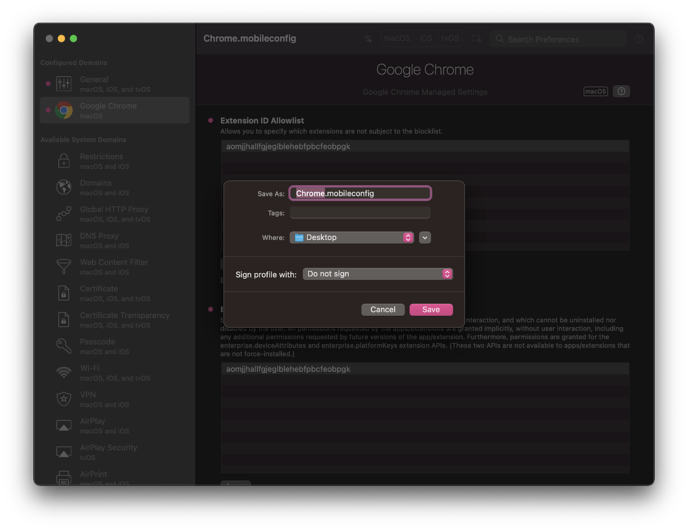Select the General domain in sidebar
This screenshot has width=688, height=530.
pyautogui.click(x=115, y=83)
